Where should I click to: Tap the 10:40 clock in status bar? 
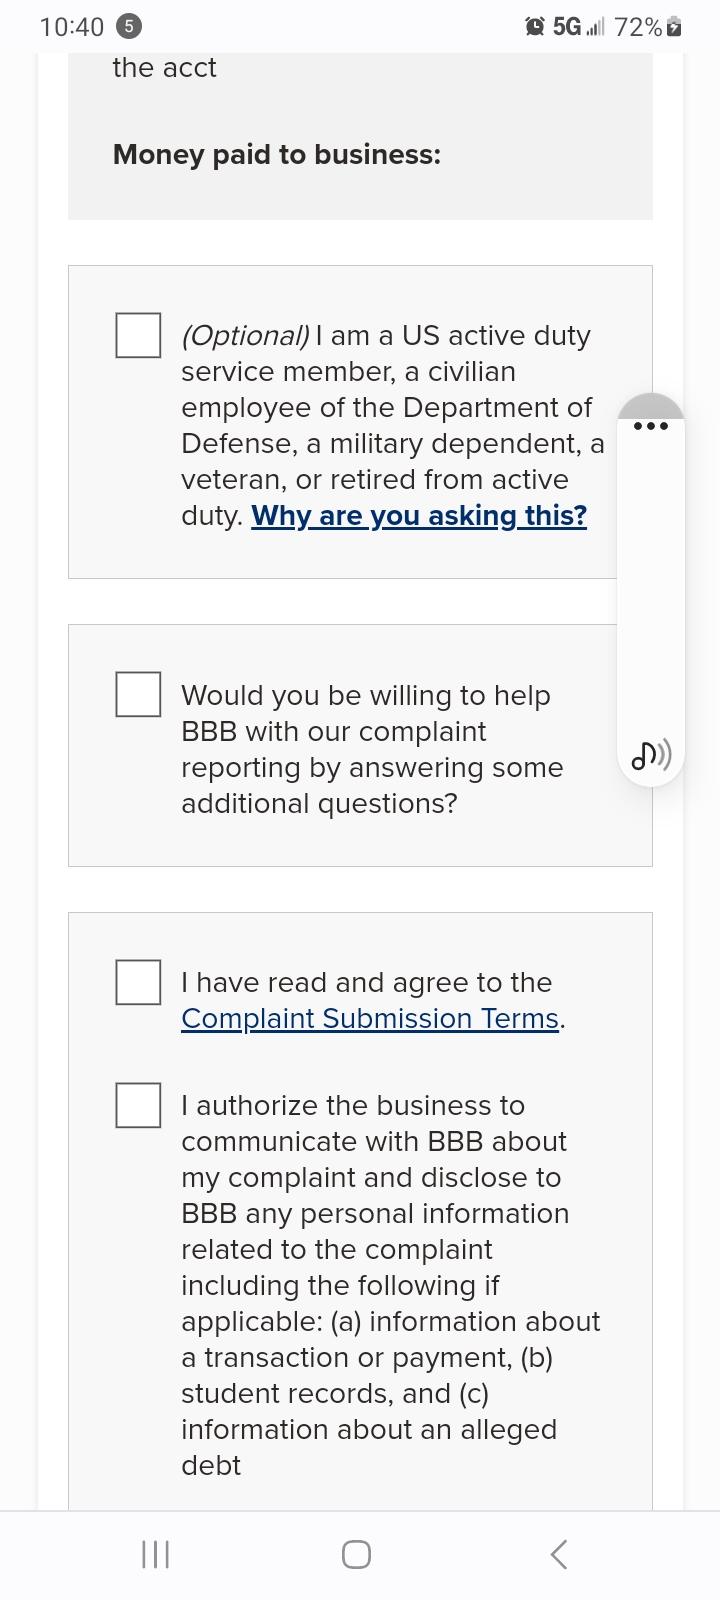pos(71,27)
